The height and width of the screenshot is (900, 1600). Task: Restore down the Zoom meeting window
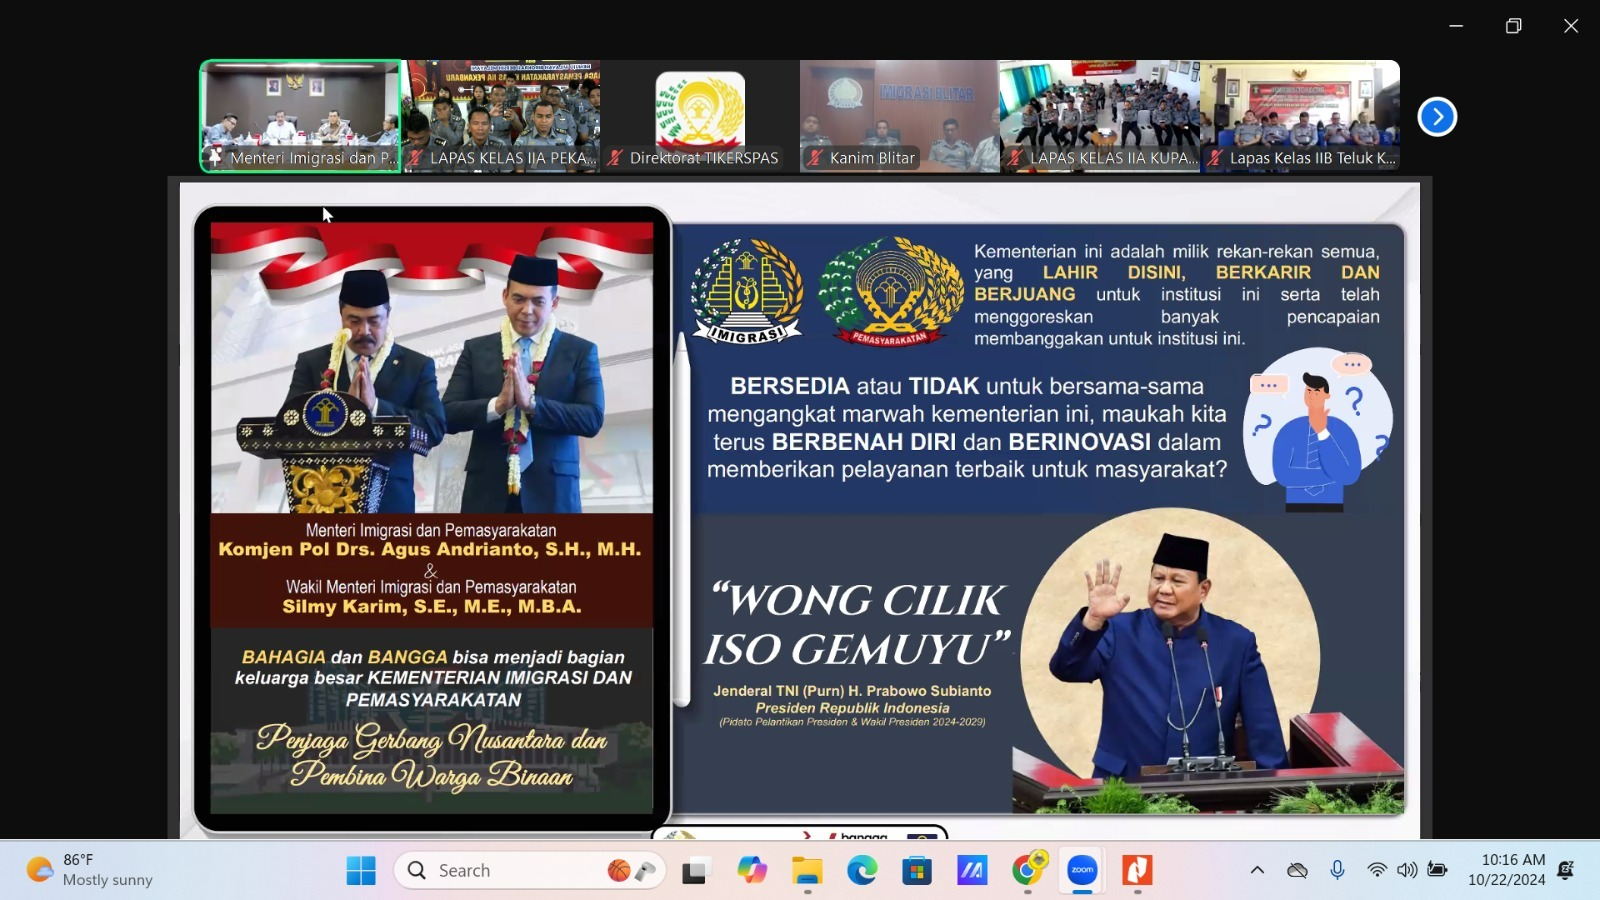pos(1513,26)
